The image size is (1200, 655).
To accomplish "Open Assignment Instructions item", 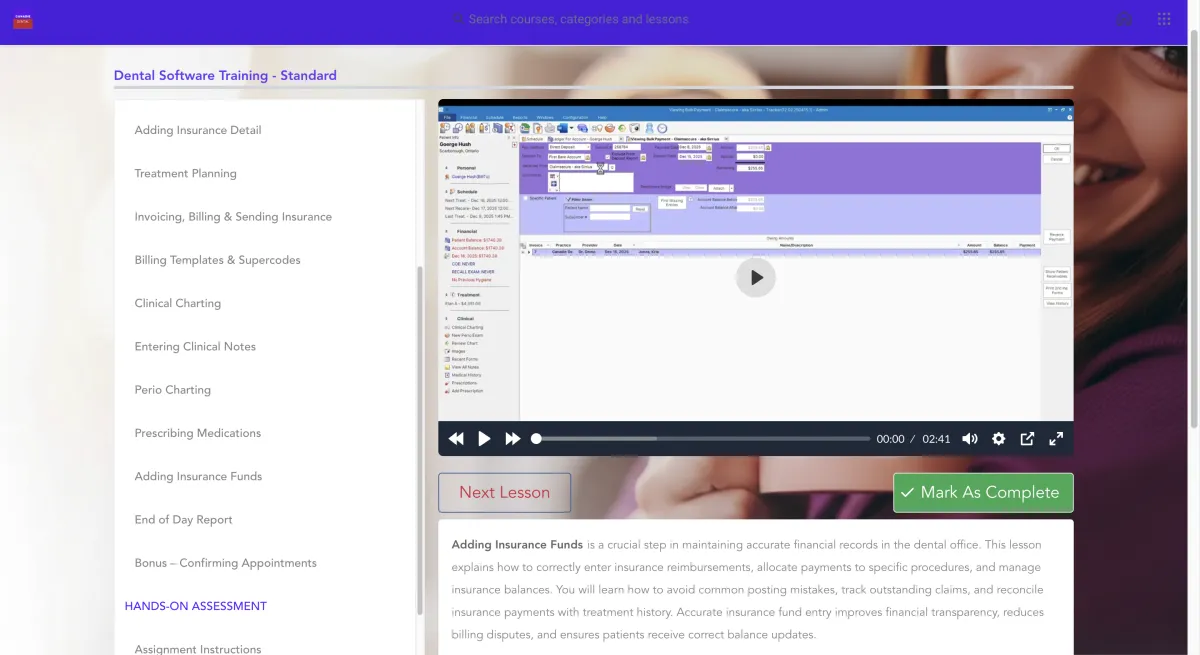I will [198, 649].
